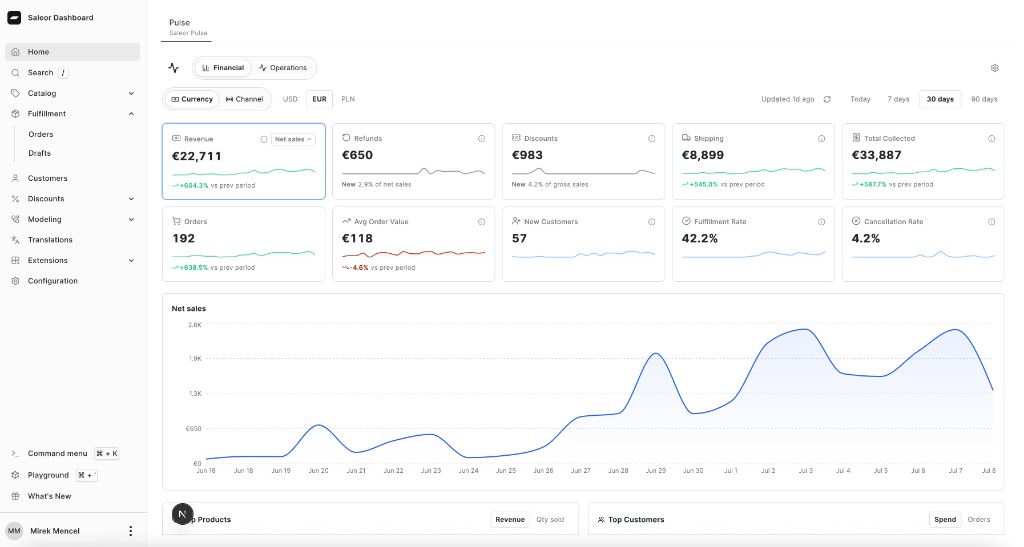Switch grouping to Currency
The height and width of the screenshot is (547, 1024).
click(x=192, y=99)
